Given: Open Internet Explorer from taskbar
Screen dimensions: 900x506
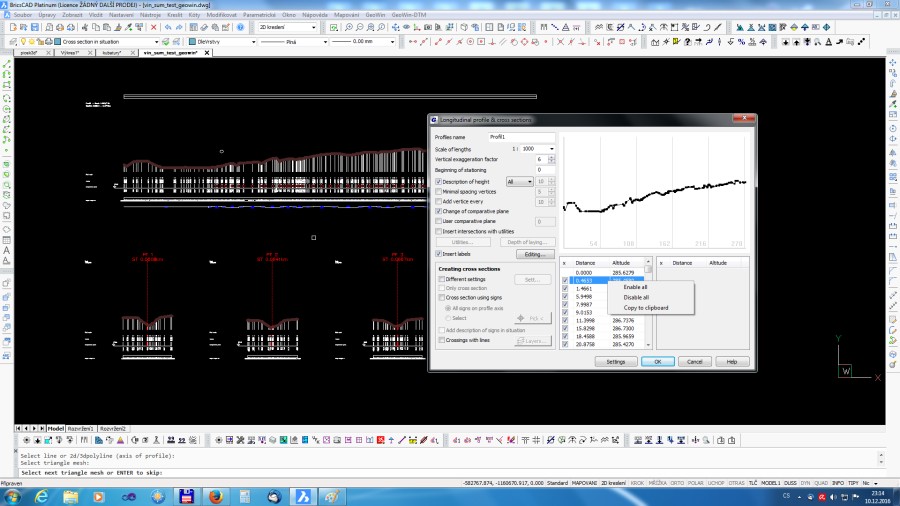Looking at the screenshot, I should pyautogui.click(x=41, y=496).
